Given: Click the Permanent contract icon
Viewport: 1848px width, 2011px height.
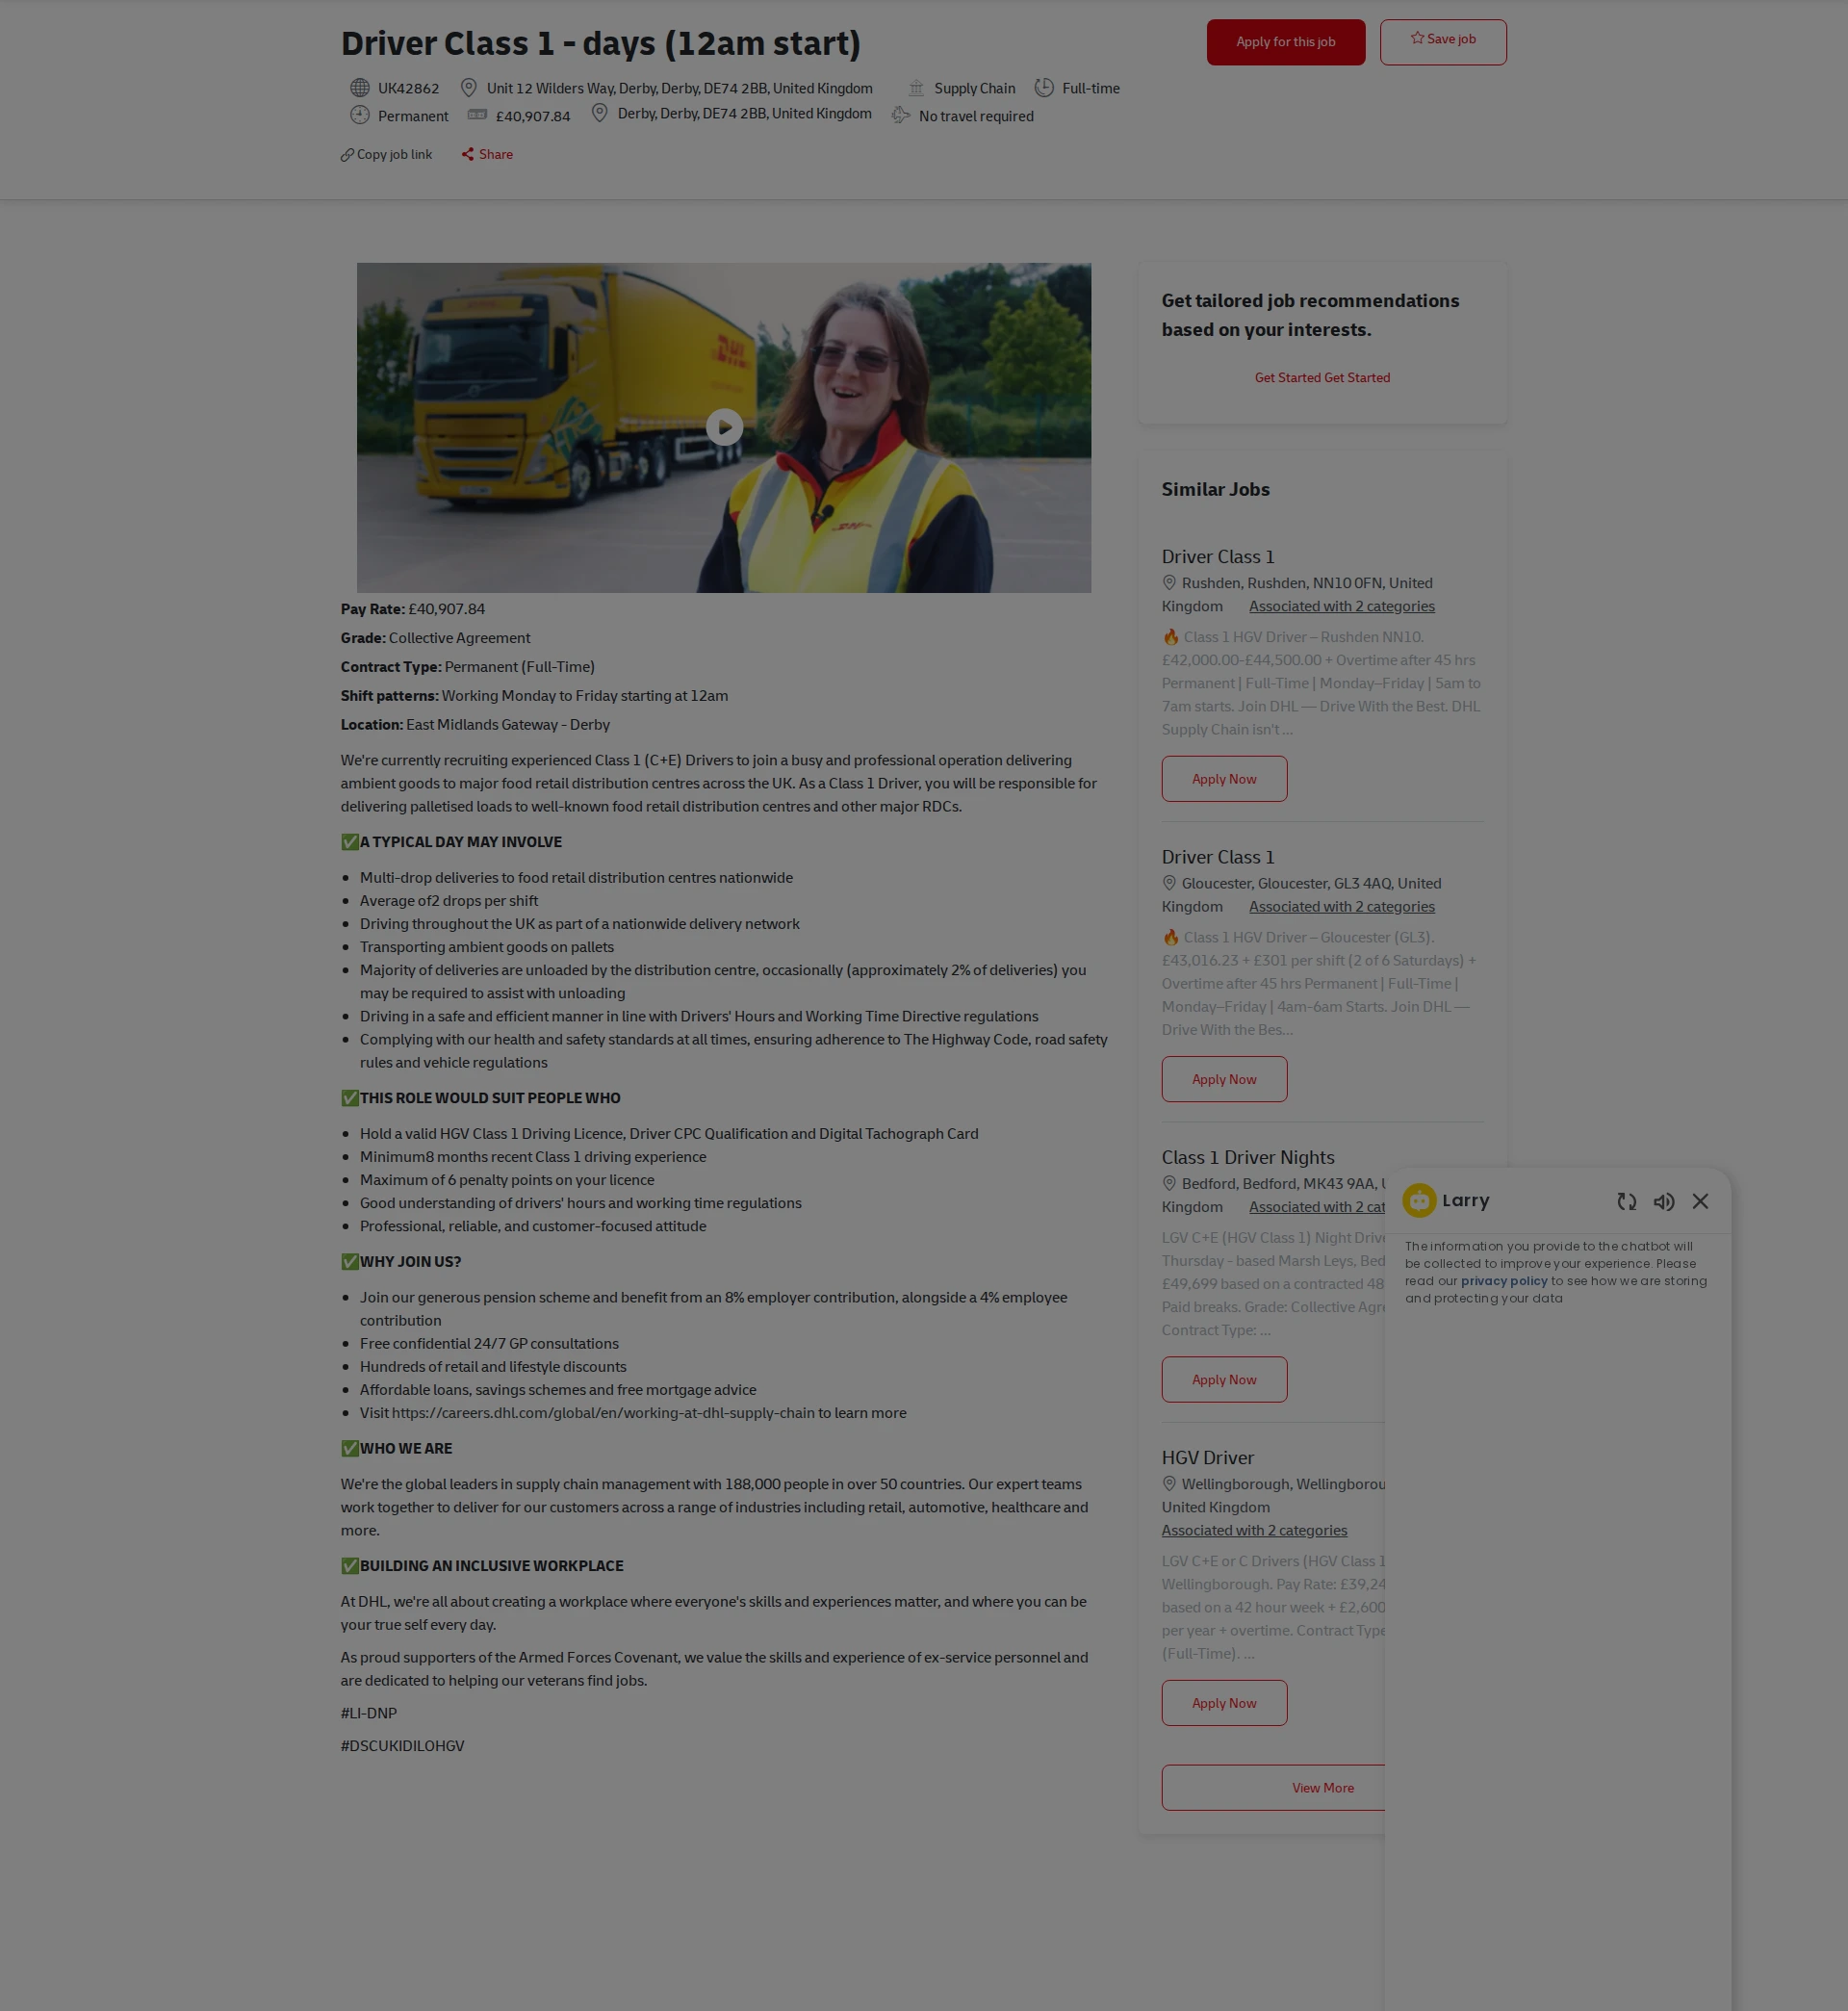Looking at the screenshot, I should [x=359, y=115].
